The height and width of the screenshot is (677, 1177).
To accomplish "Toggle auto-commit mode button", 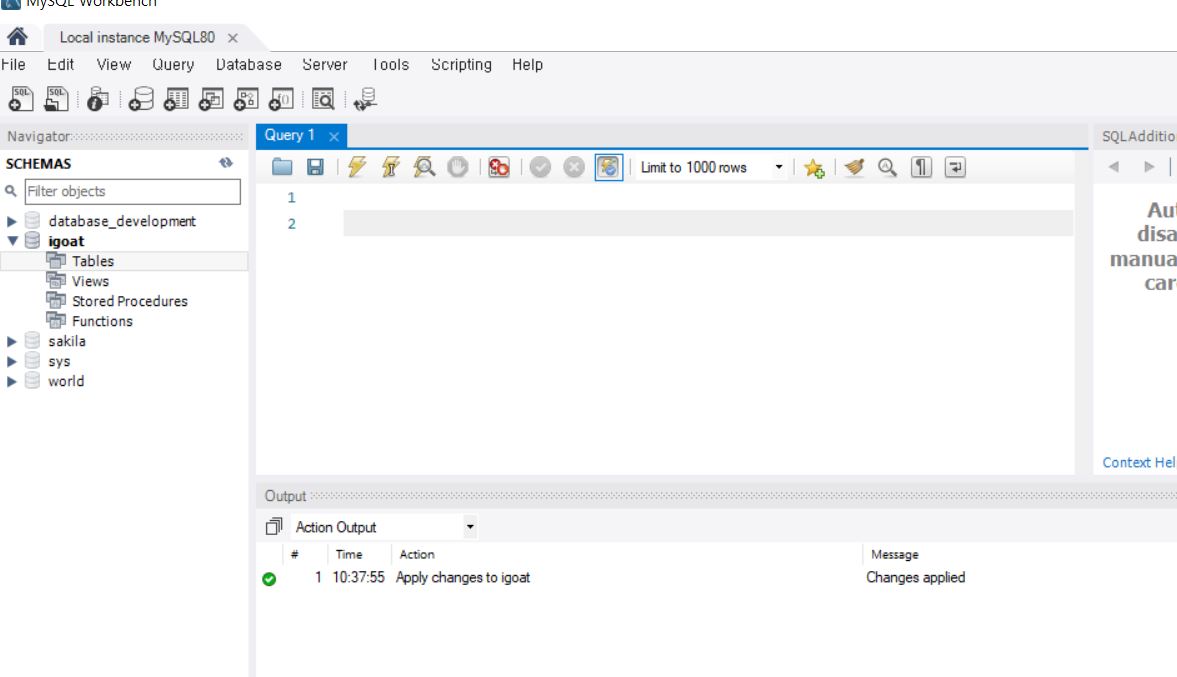I will coord(609,167).
